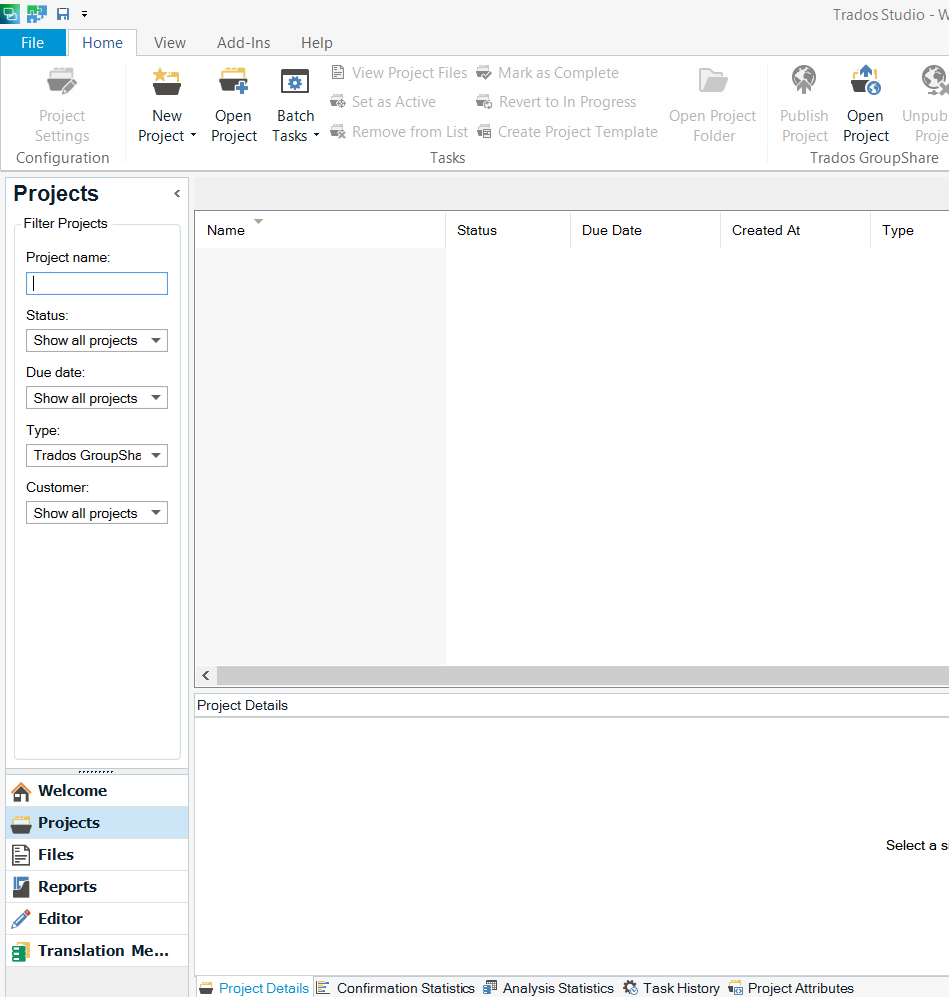Open the Welcome view

click(97, 790)
